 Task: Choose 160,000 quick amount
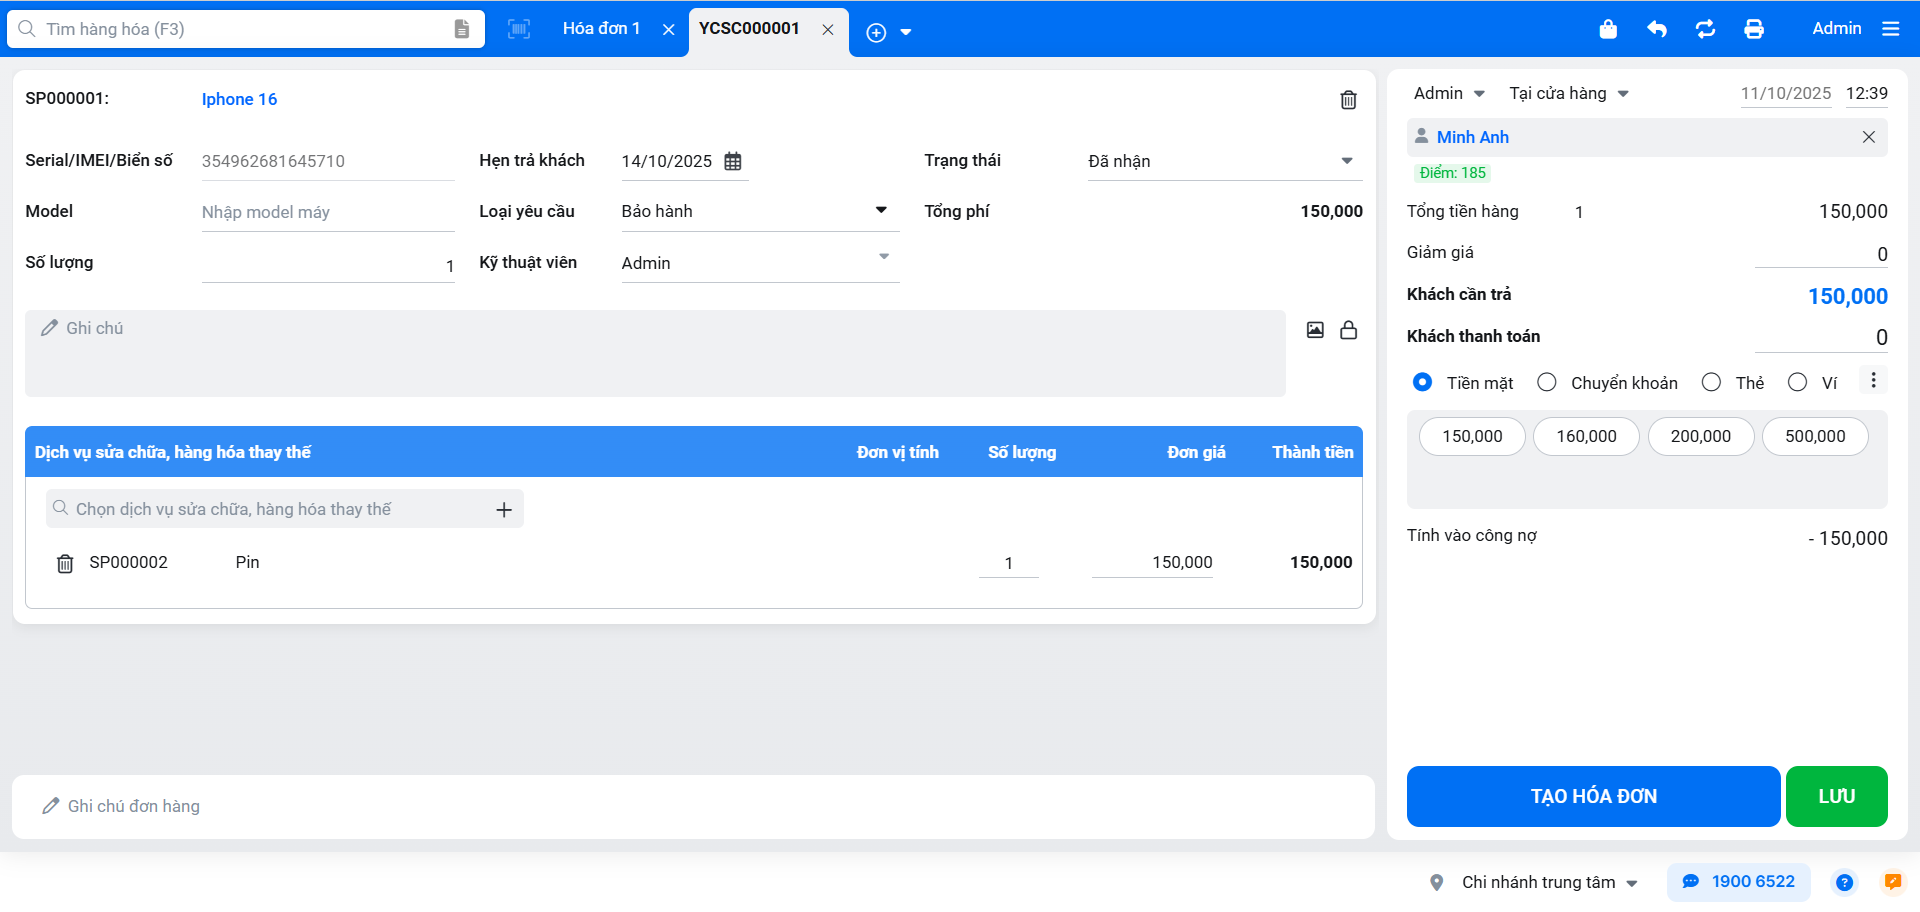pyautogui.click(x=1586, y=436)
